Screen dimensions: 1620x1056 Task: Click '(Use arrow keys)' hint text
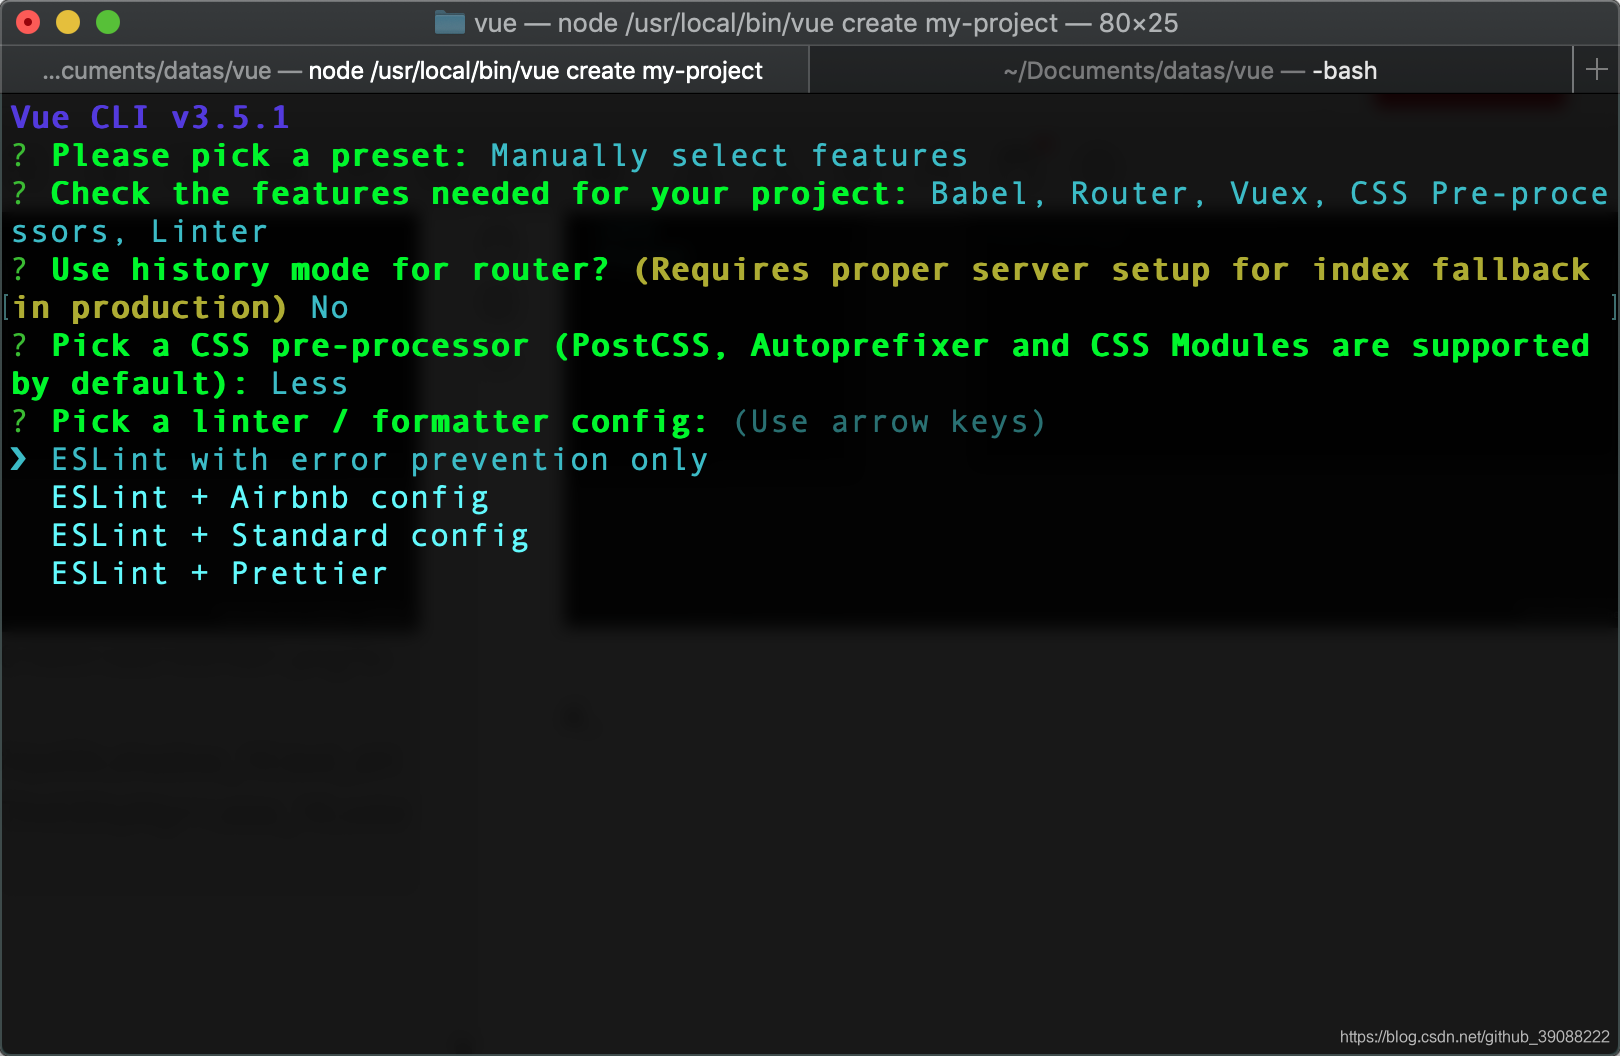click(x=889, y=422)
